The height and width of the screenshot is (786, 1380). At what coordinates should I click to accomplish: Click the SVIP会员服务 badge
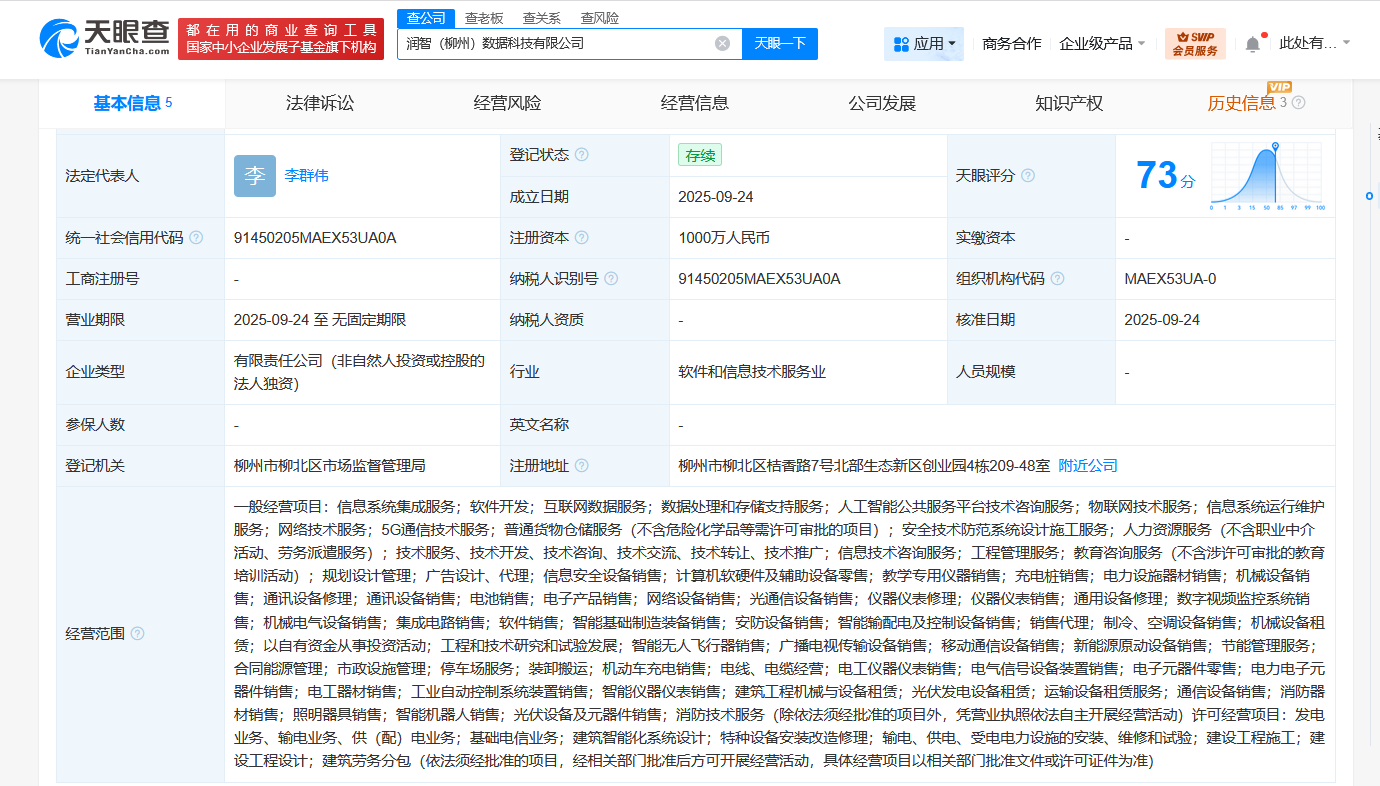(1195, 43)
